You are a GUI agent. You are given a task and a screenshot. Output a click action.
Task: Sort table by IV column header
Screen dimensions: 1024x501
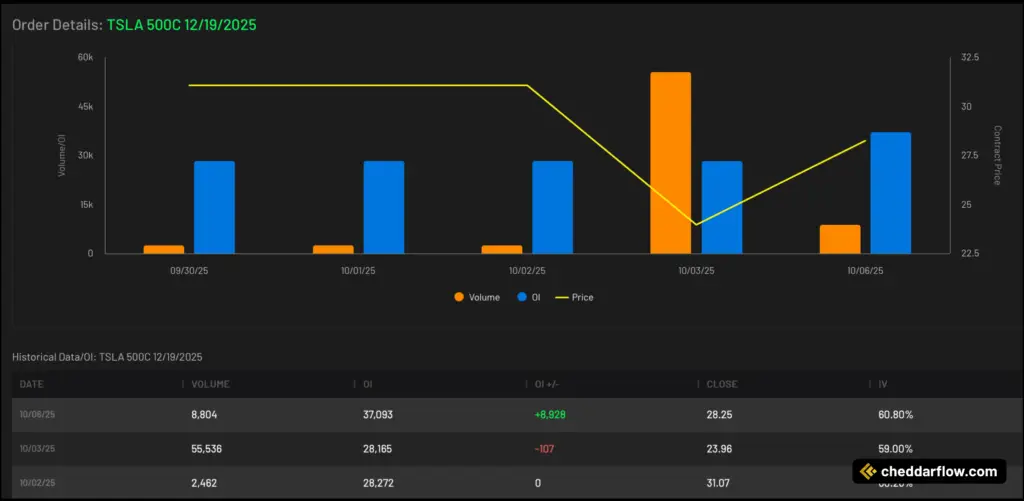point(882,384)
